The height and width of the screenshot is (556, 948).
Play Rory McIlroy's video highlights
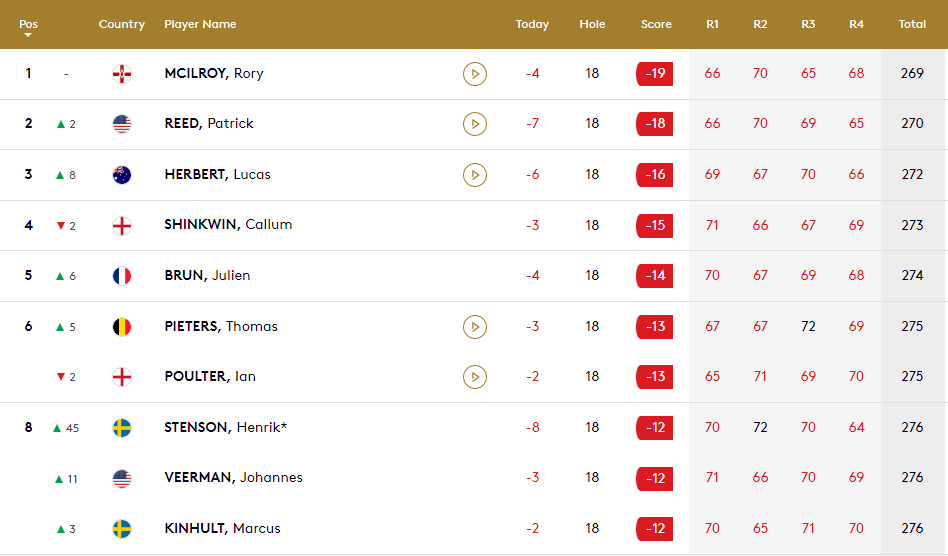pyautogui.click(x=475, y=74)
